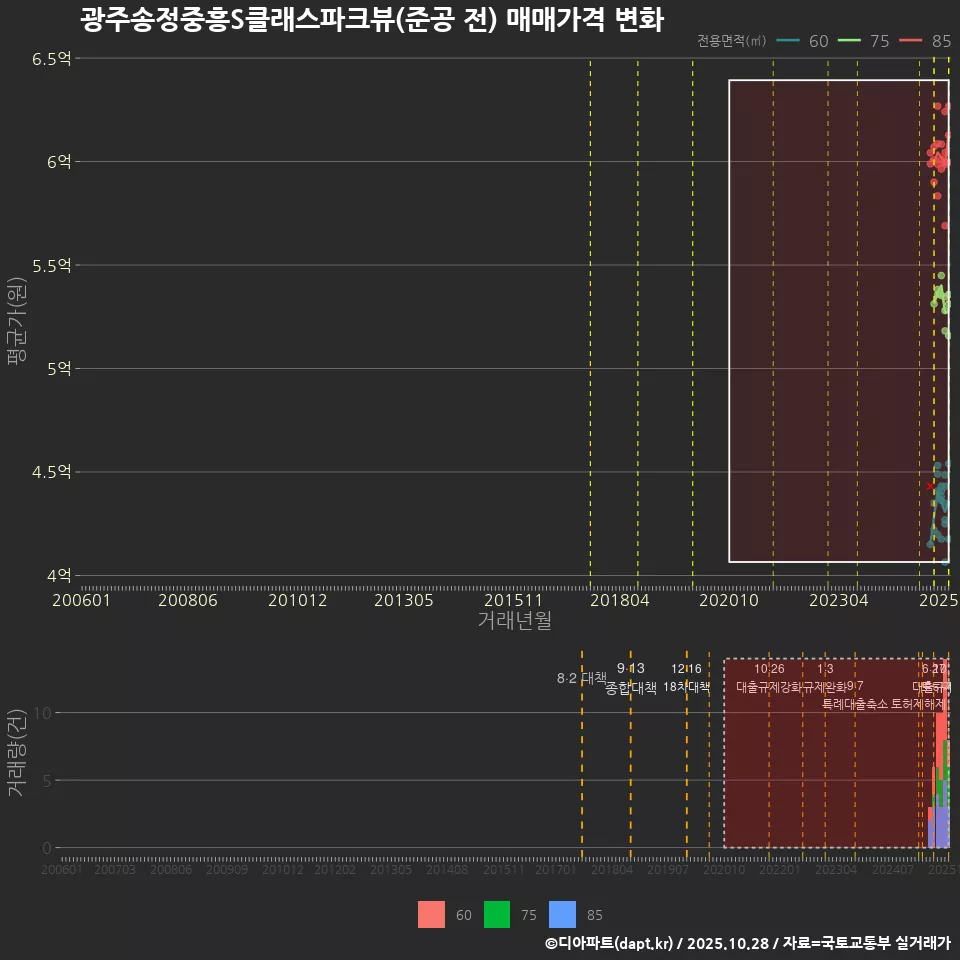Open the 디아파트(dapt.kr) link in the footer
Screen dimensions: 960x960
tap(607, 944)
